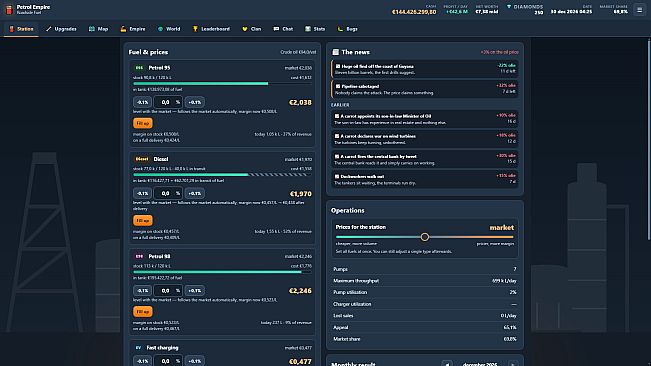Open the Leaderboard trophy icon tab
651x366 pixels.
[195, 29]
